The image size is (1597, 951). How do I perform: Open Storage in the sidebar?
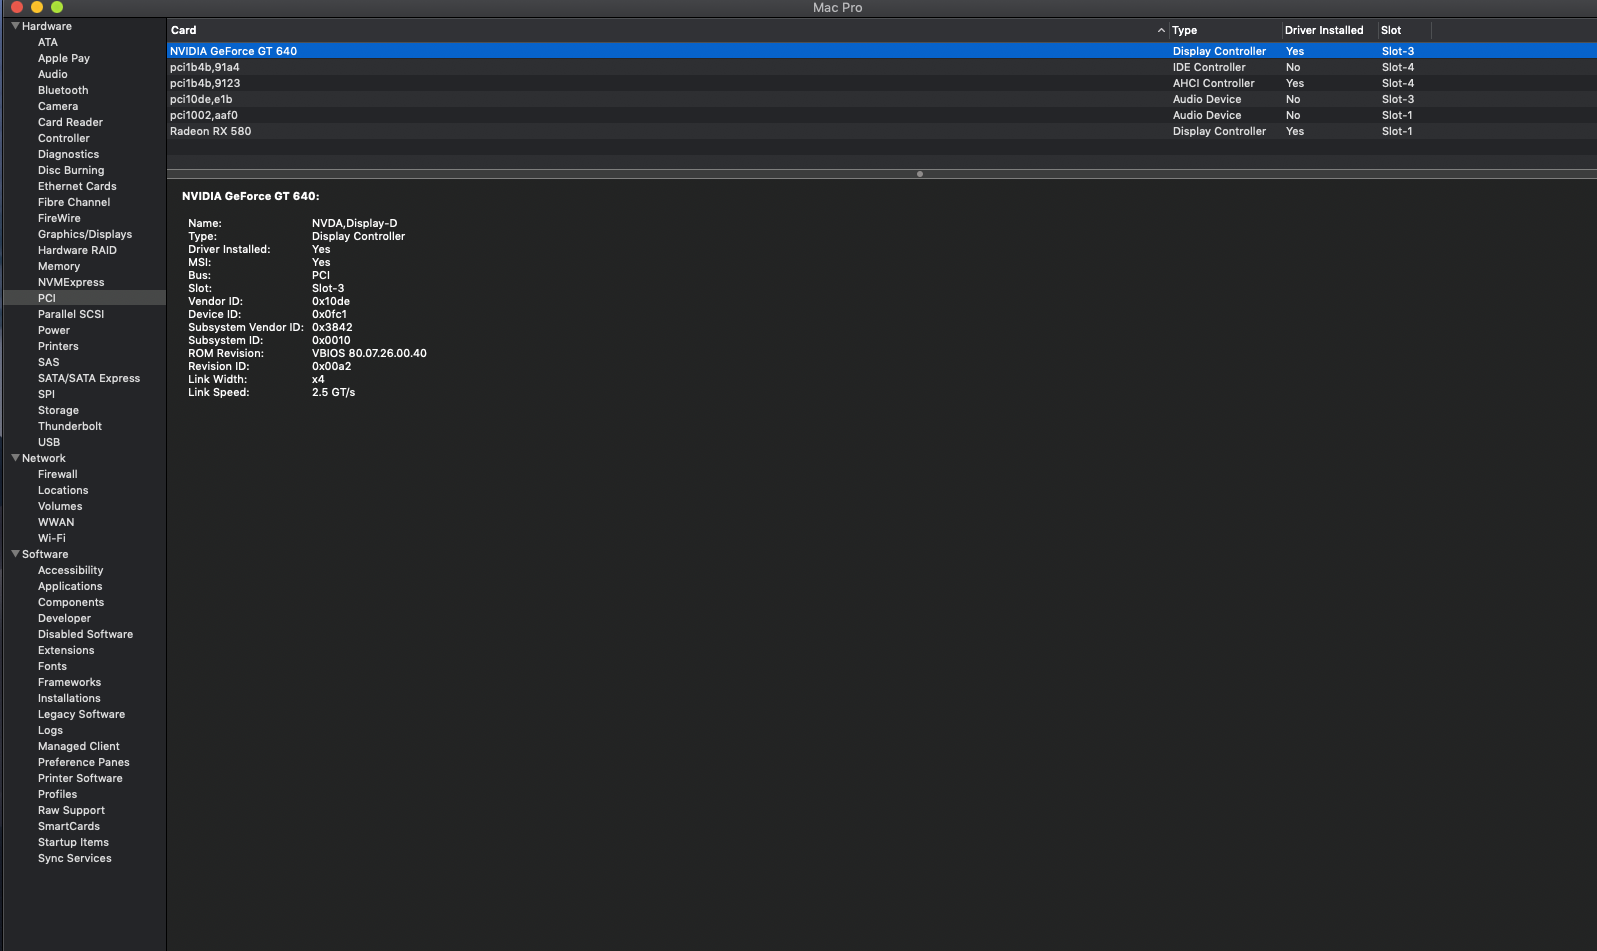tap(58, 410)
